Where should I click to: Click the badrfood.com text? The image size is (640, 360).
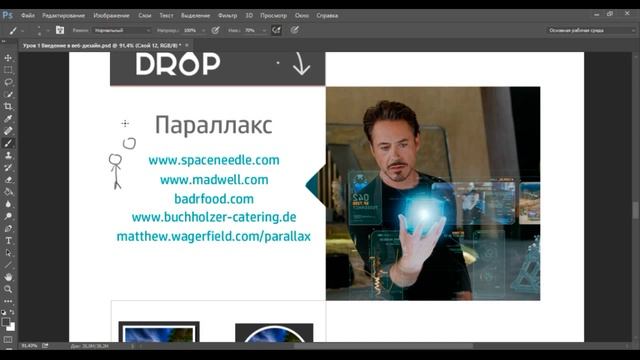tap(214, 199)
